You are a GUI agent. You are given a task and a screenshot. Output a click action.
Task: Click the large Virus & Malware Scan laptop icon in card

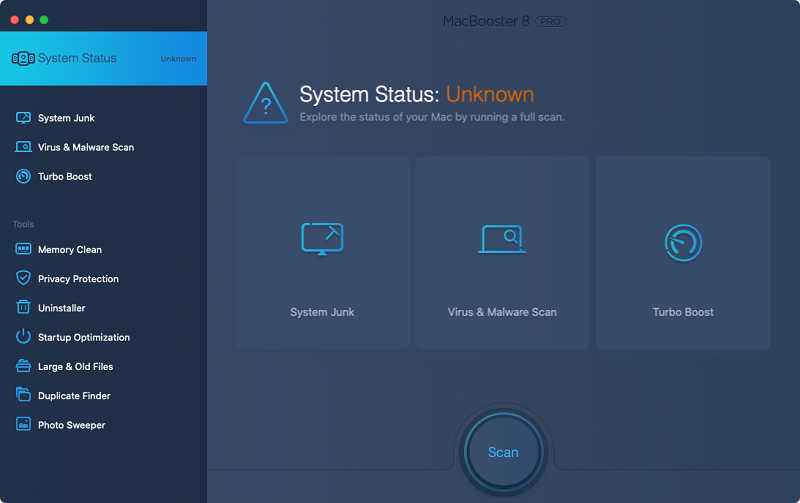tap(502, 239)
